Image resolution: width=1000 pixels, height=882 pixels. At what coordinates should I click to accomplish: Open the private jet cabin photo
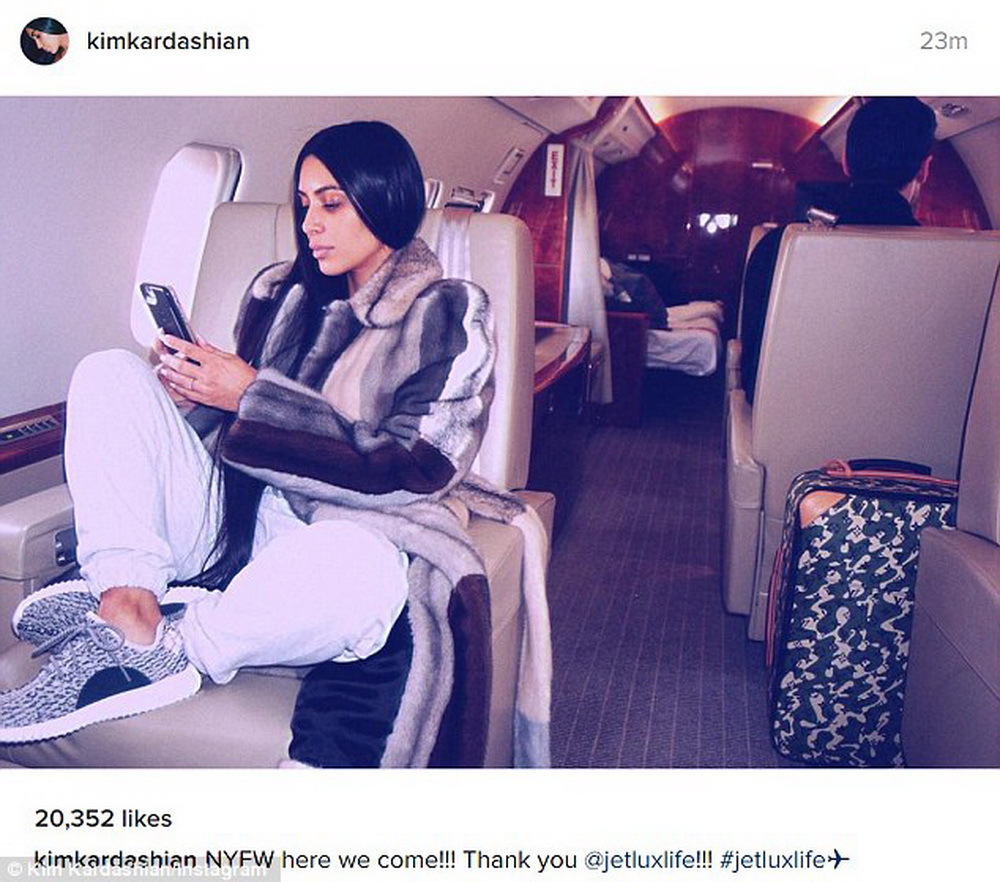pyautogui.click(x=500, y=432)
